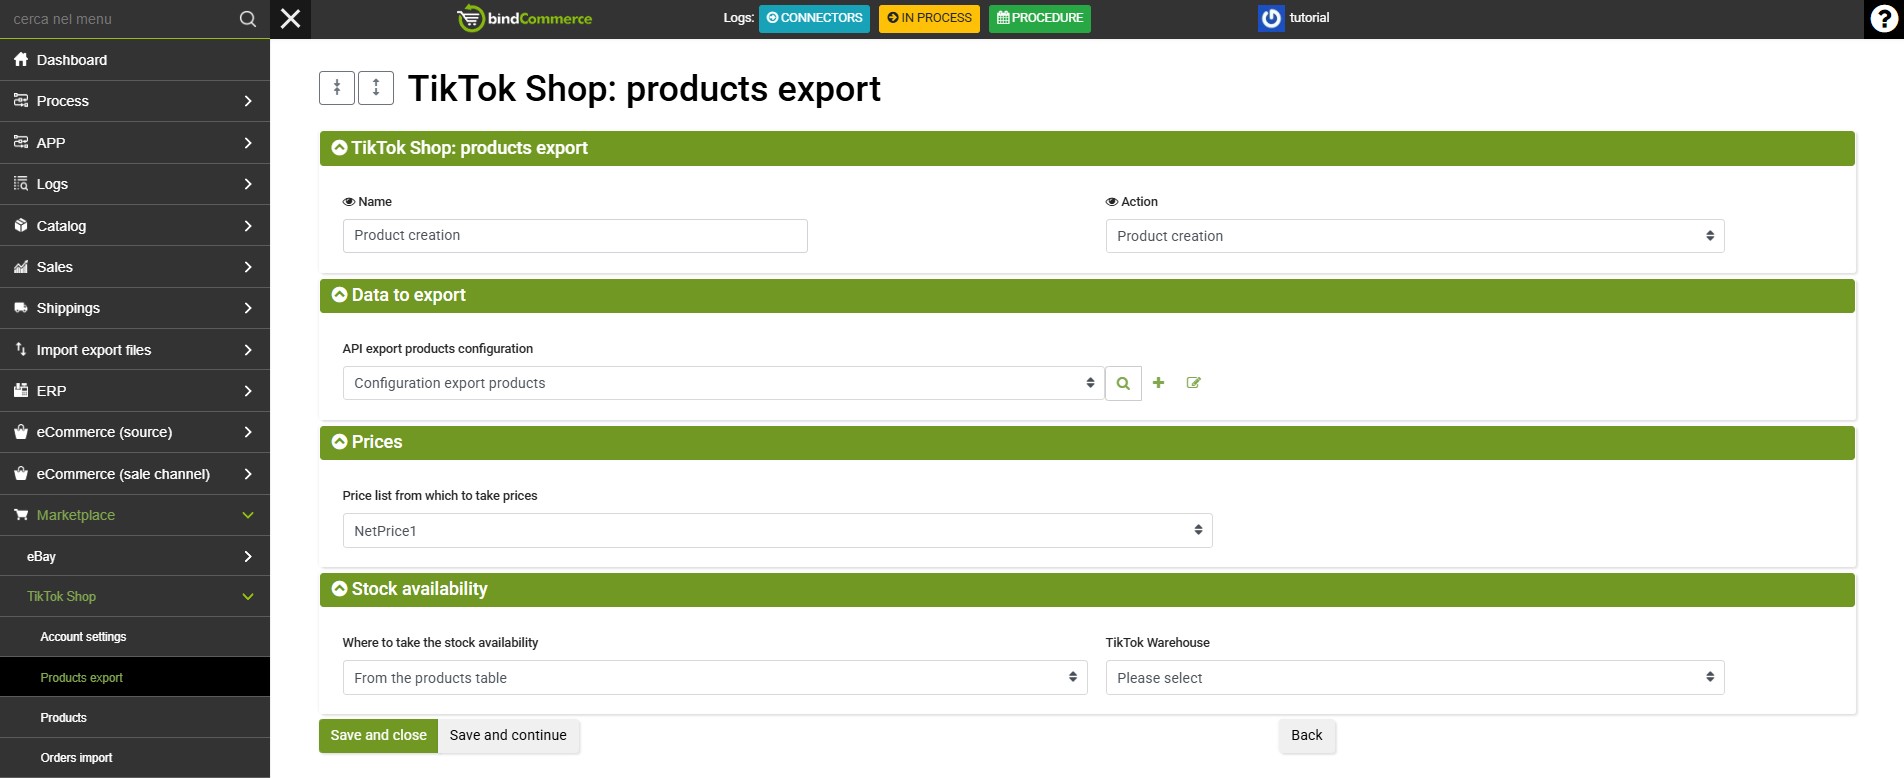The height and width of the screenshot is (778, 1904).
Task: Click the Catalog box icon
Action: pyautogui.click(x=21, y=226)
